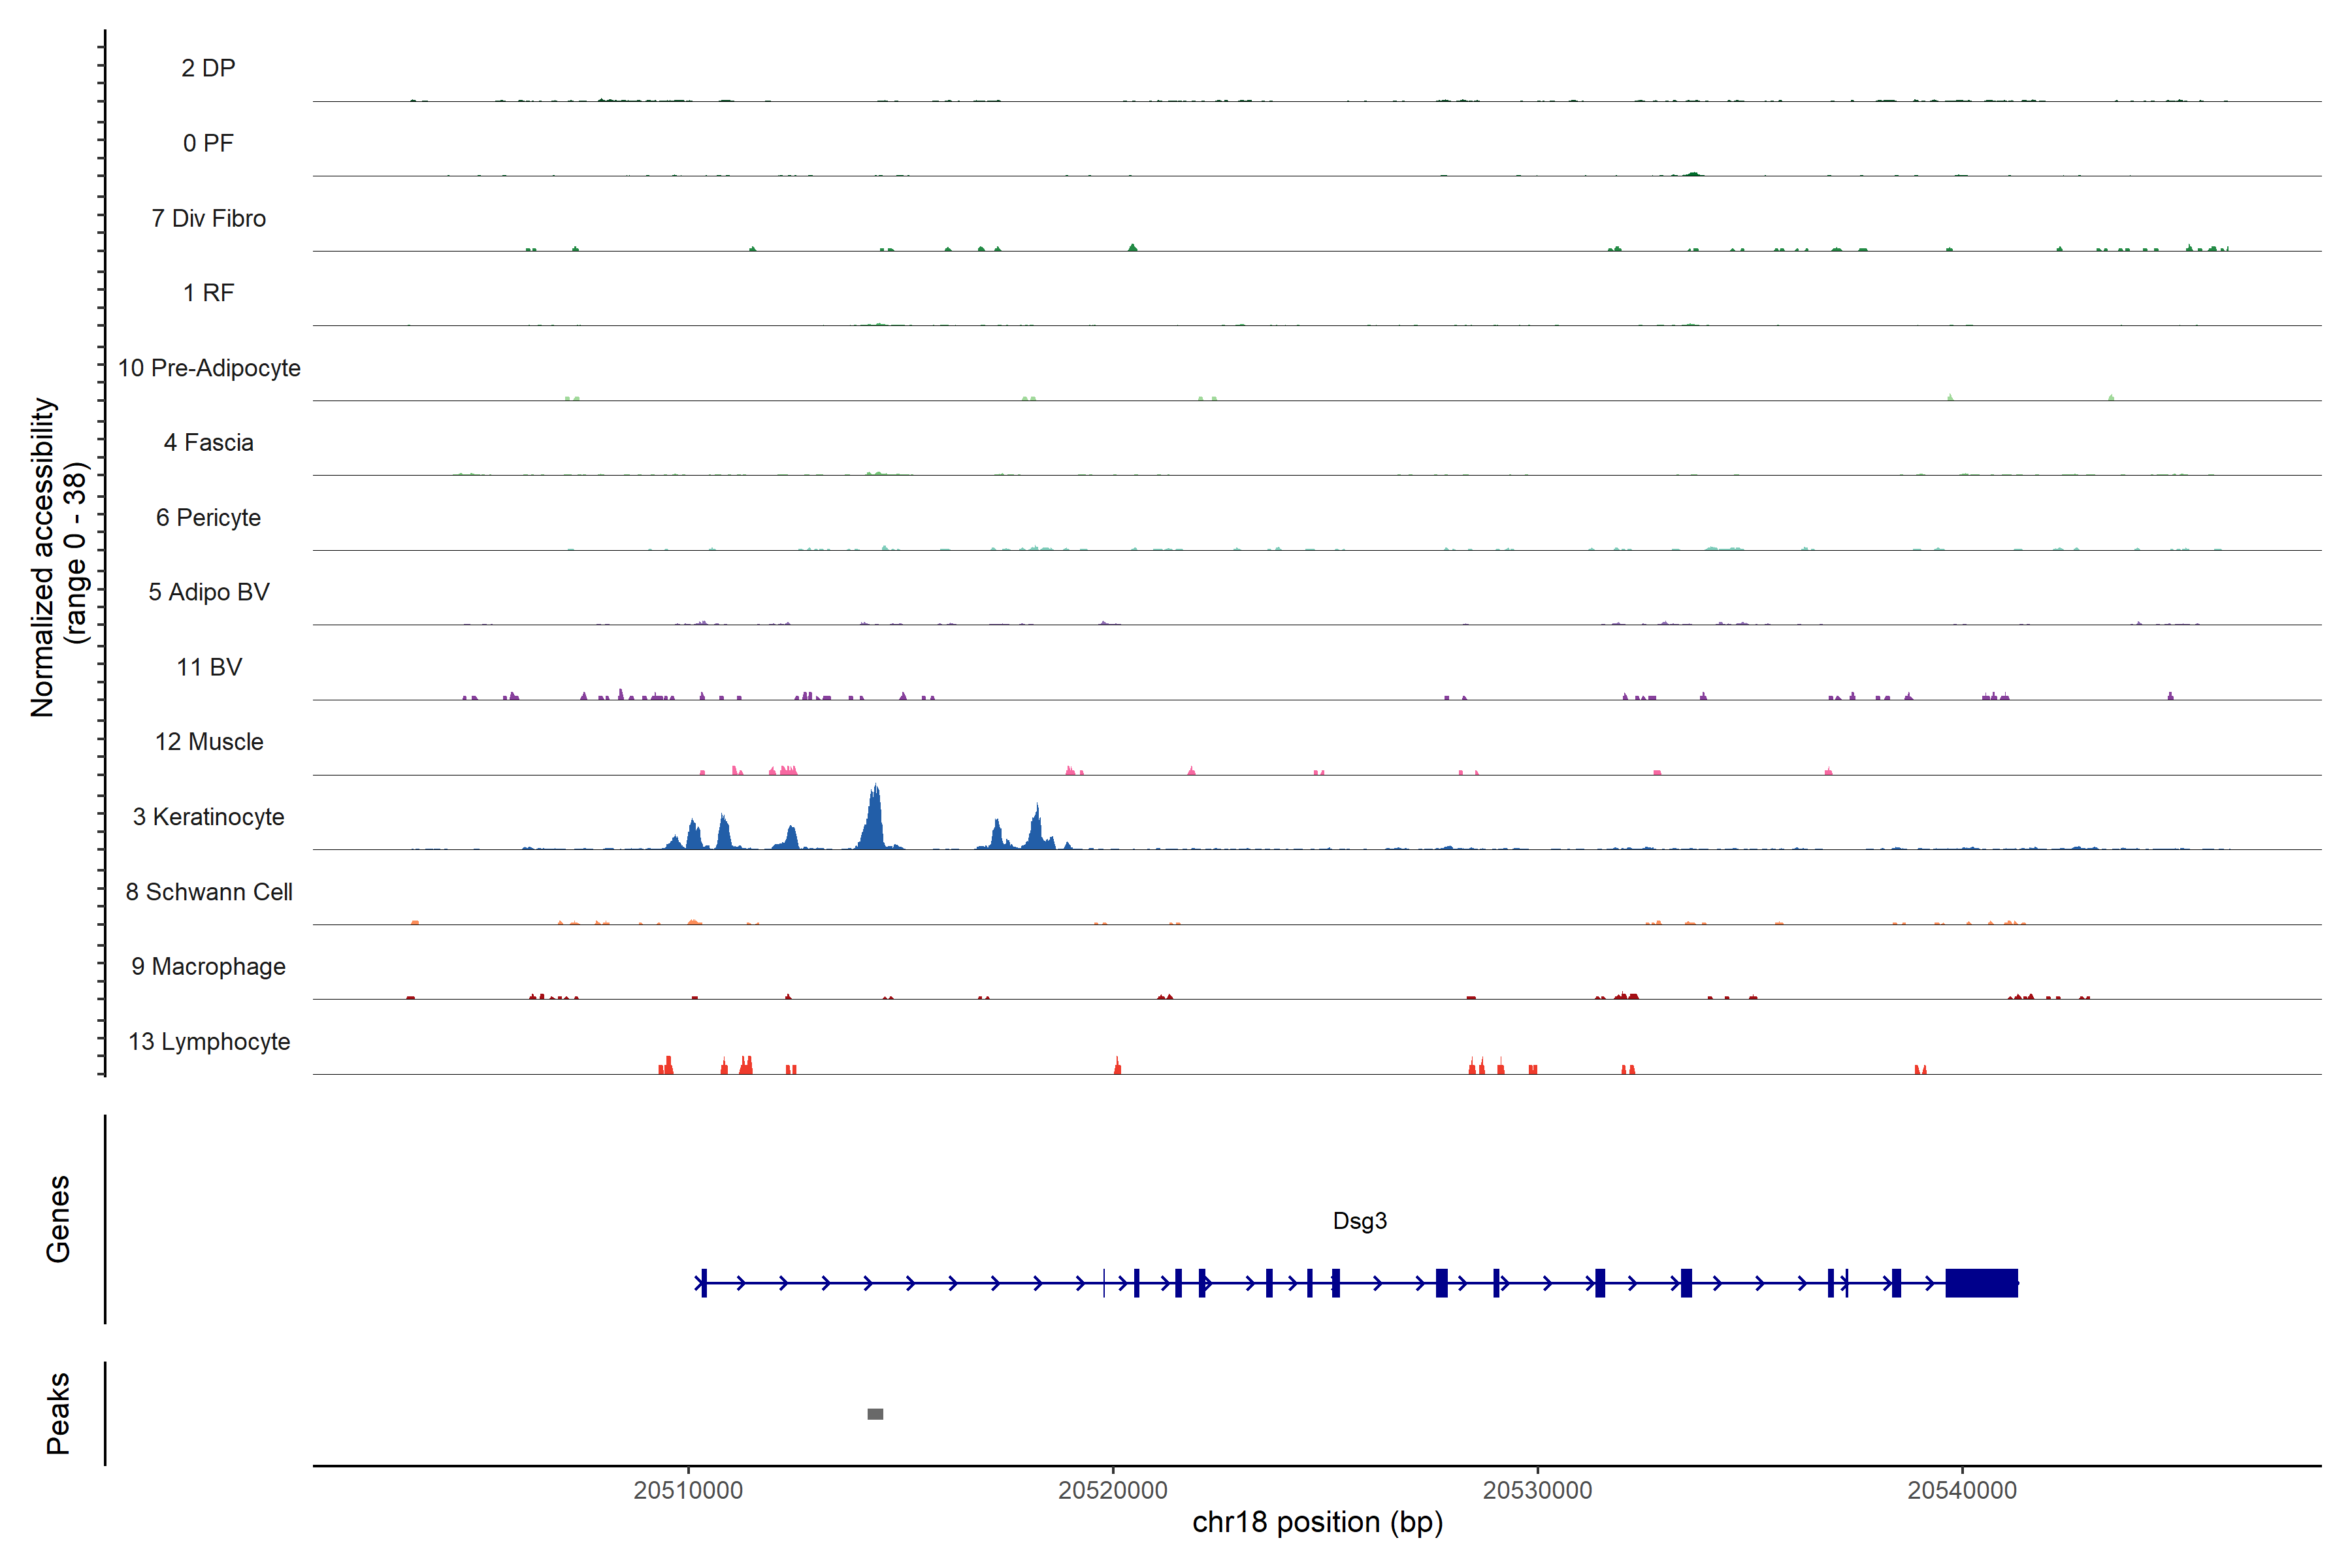Screen dimensions: 2352x1568
Task: Click the 9 Macrophage track label
Action: coord(208,967)
